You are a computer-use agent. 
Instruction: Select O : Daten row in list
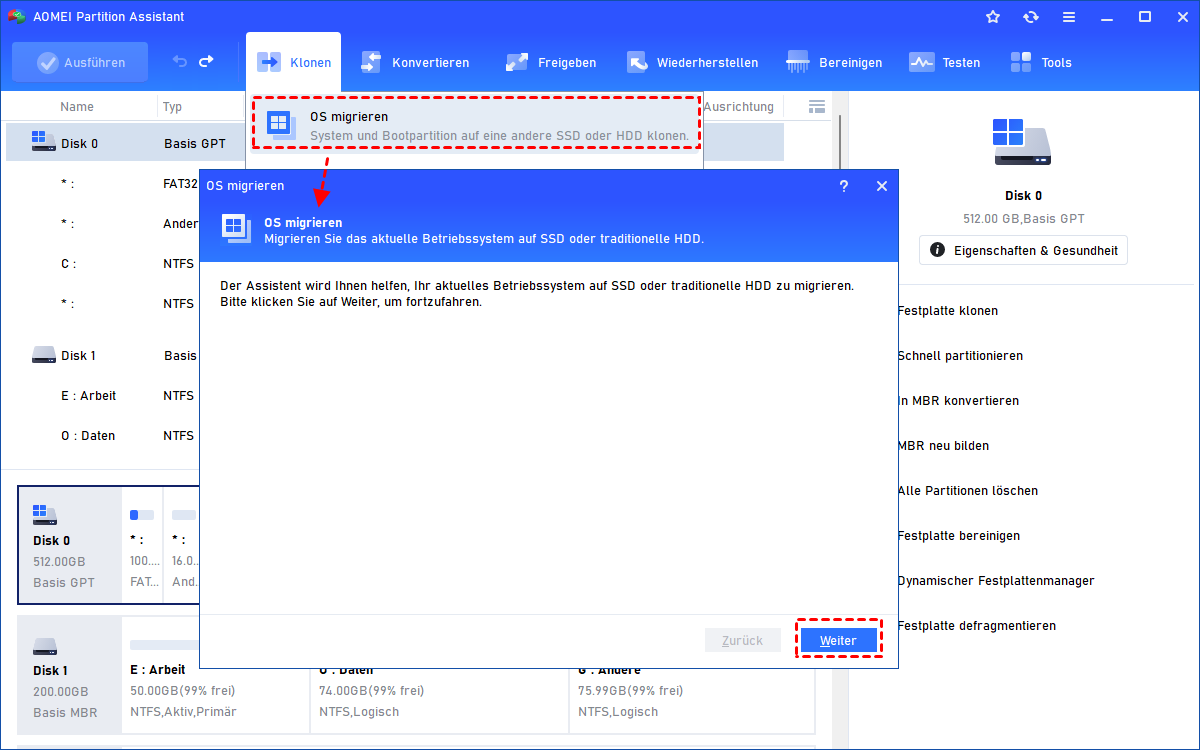point(104,435)
